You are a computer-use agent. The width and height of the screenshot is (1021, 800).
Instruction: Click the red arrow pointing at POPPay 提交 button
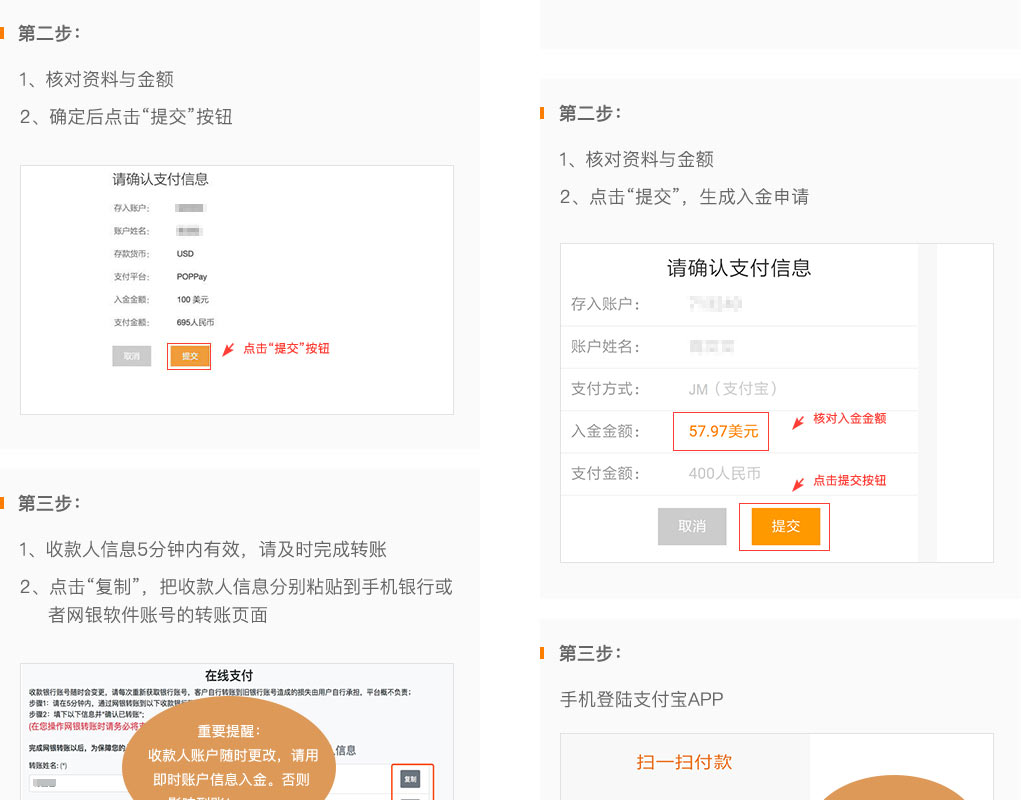point(228,350)
